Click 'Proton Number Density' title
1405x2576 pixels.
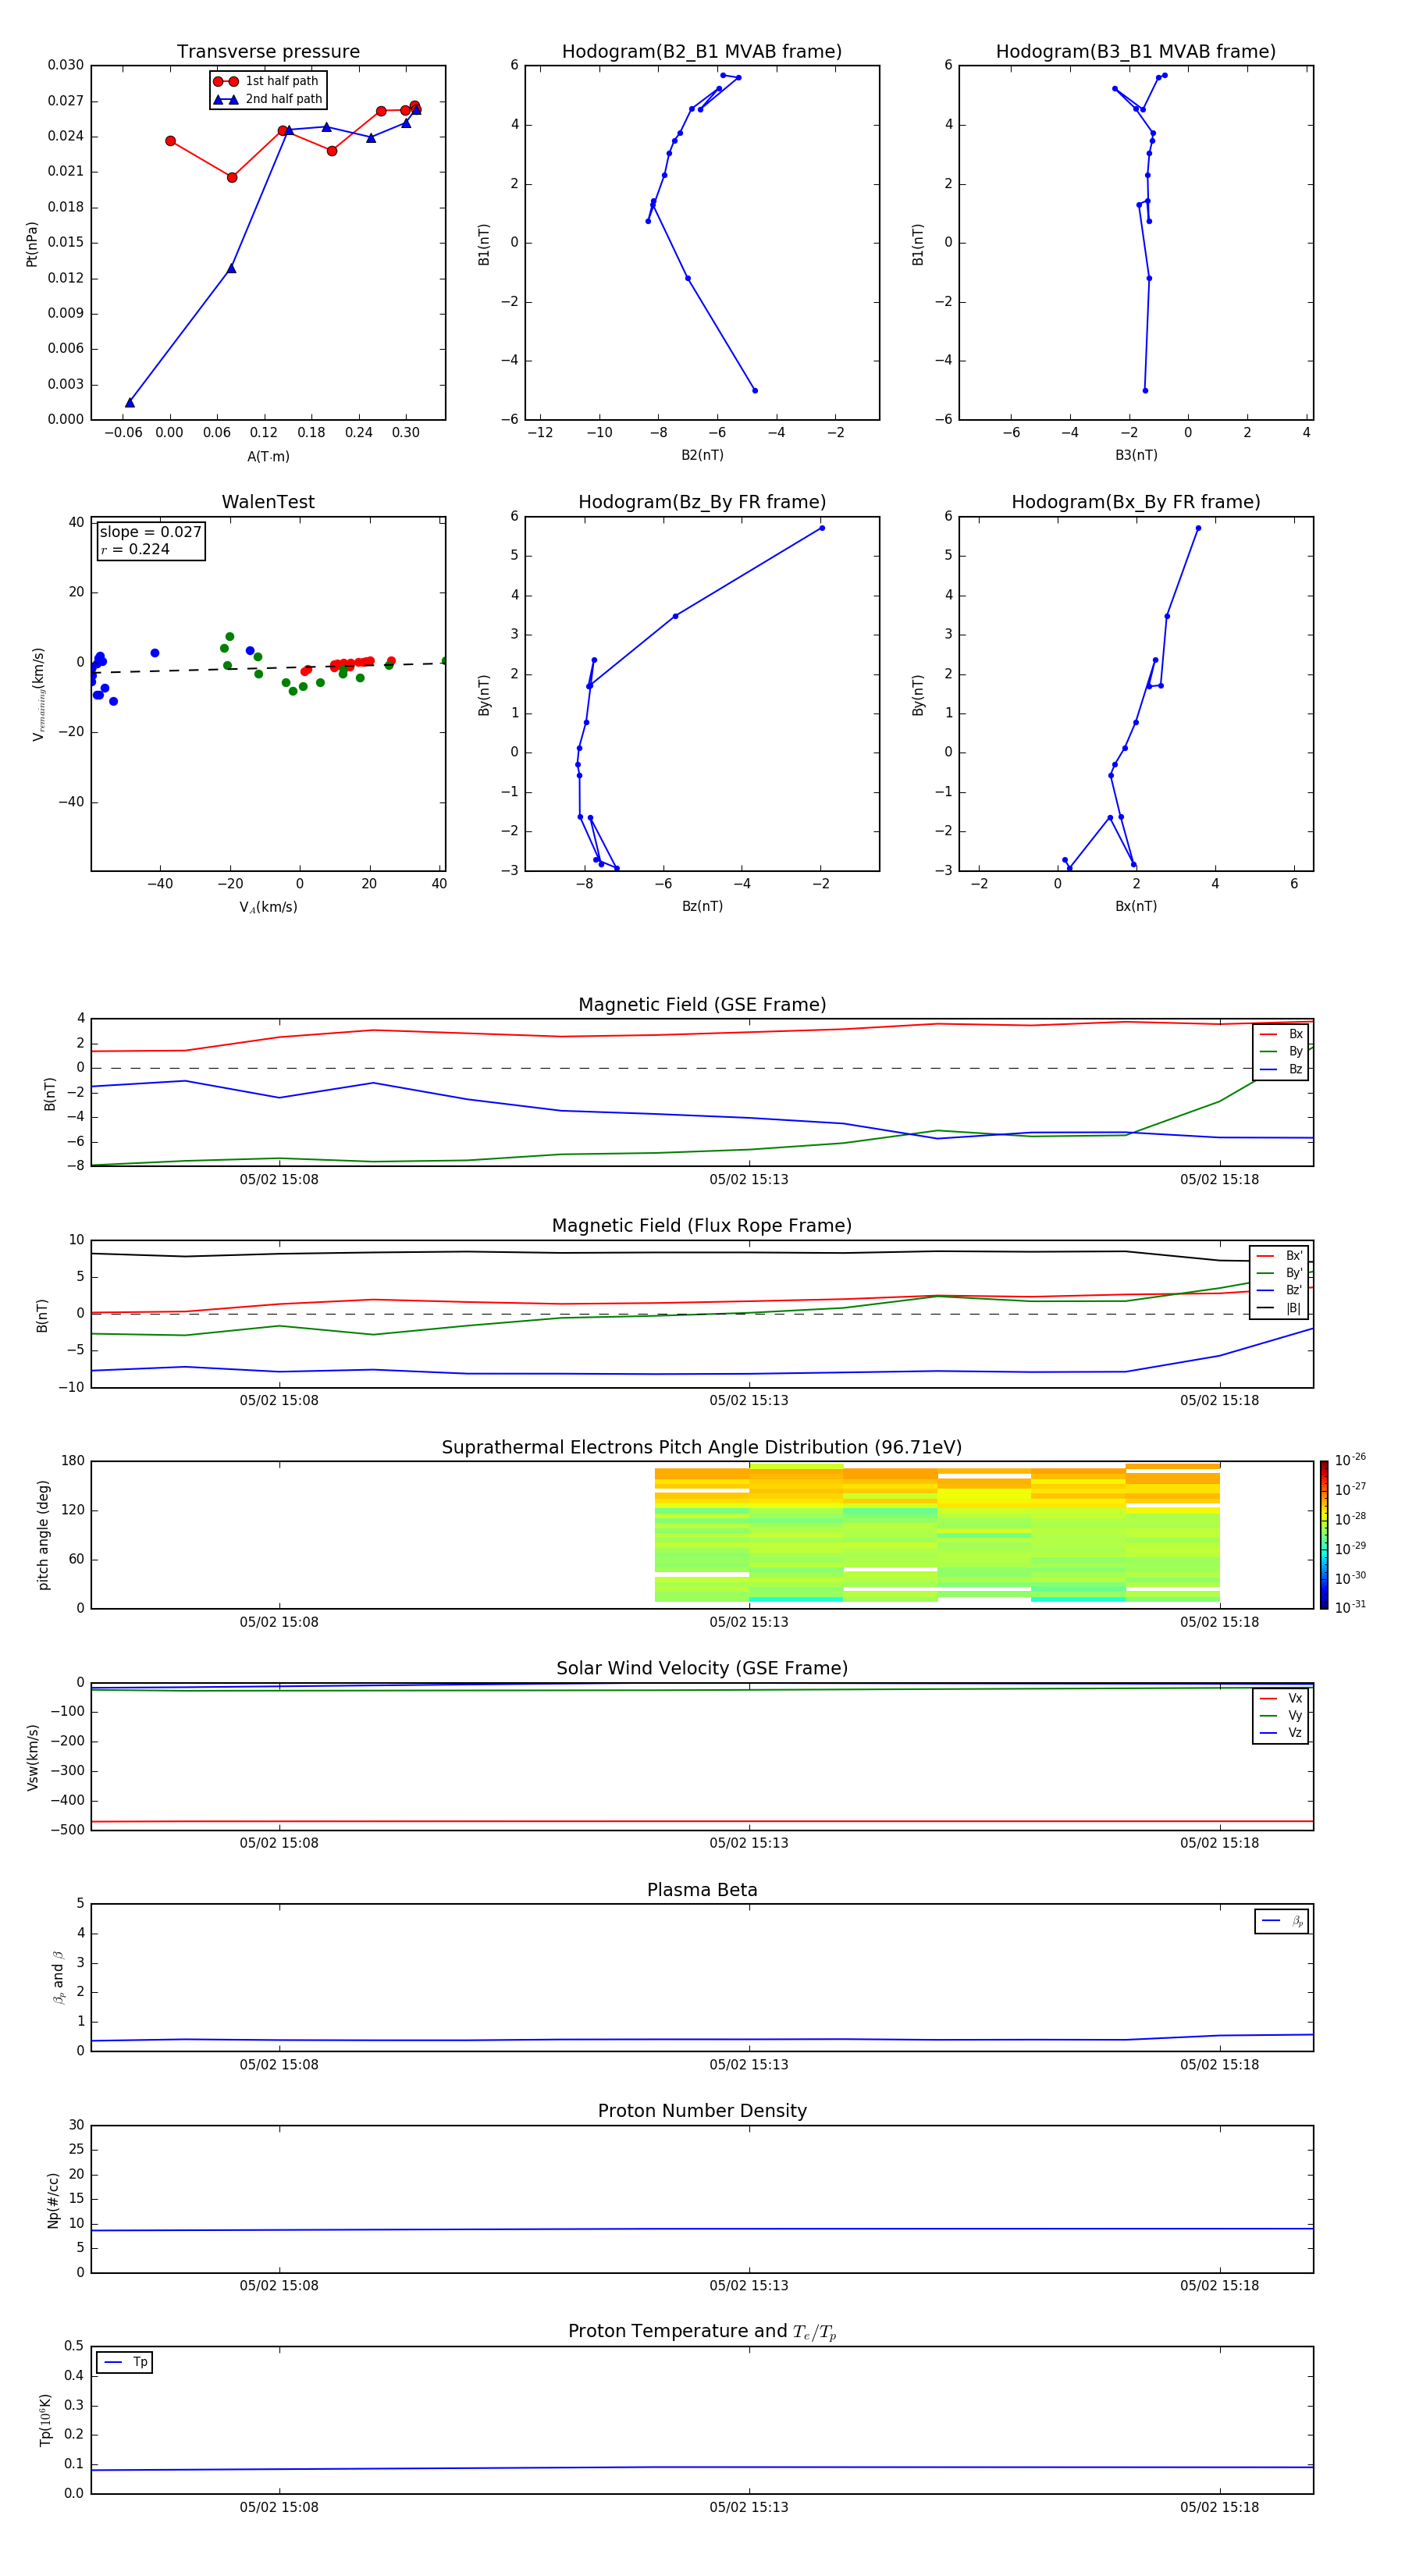(x=702, y=2112)
